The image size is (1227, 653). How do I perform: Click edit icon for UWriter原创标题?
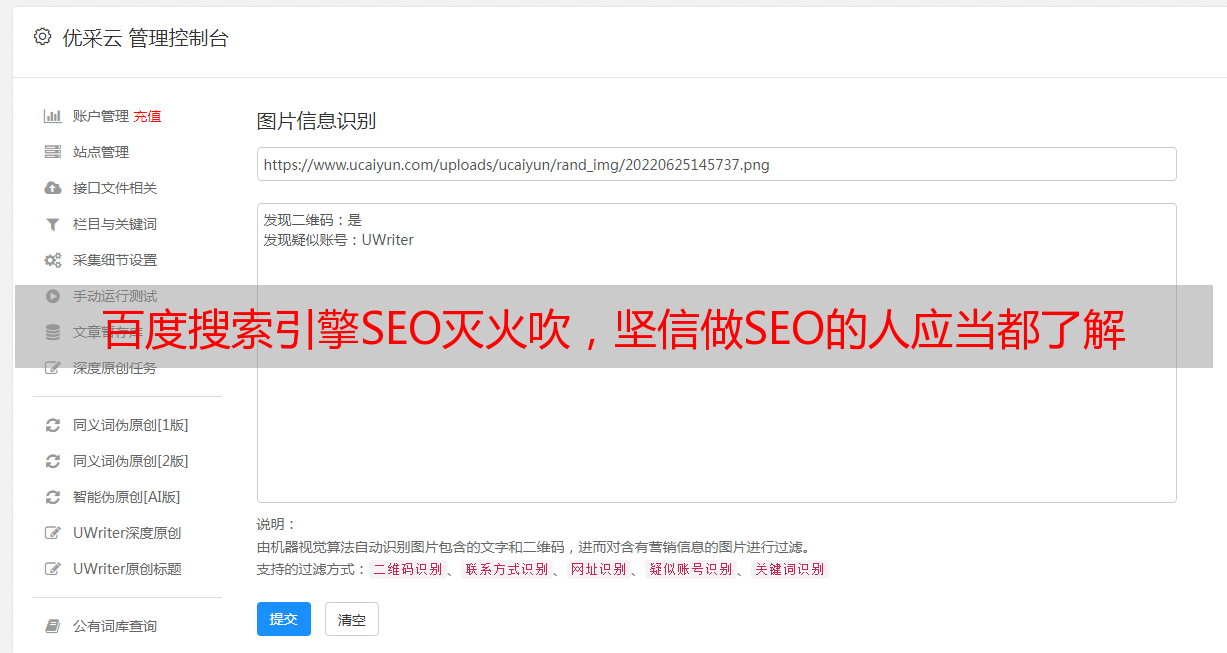53,569
